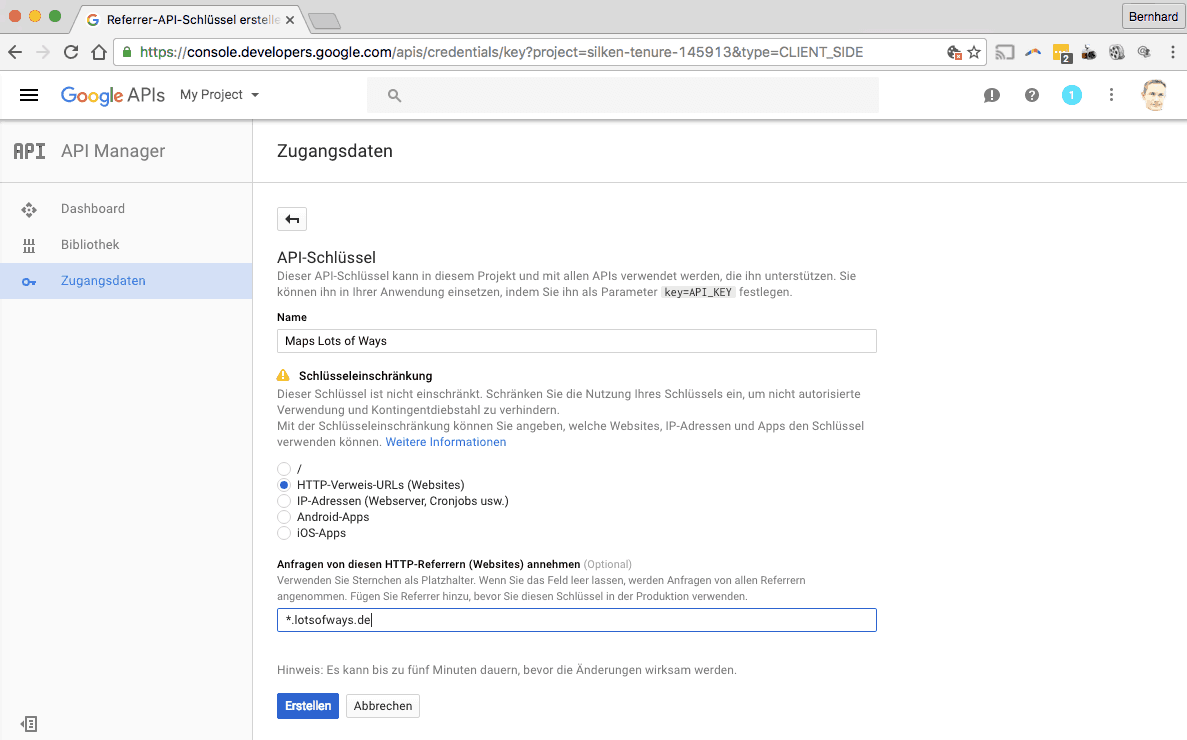Click the feedback speech bubble icon
1187x740 pixels.
[x=991, y=94]
